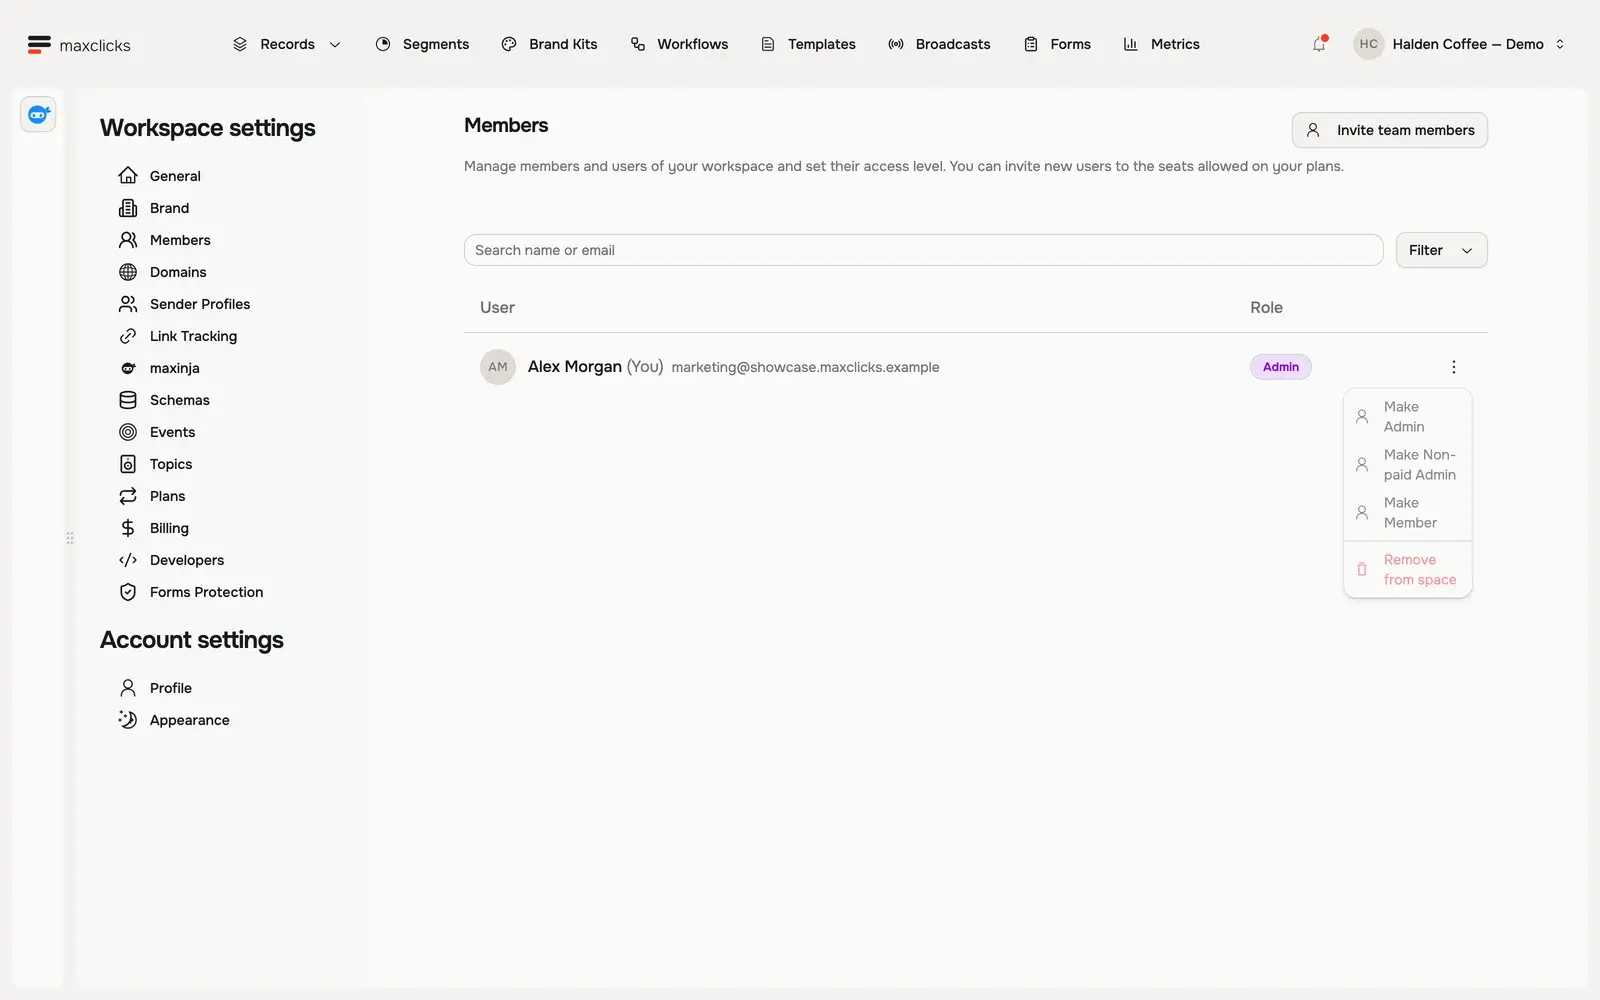Image resolution: width=1600 pixels, height=1000 pixels.
Task: Open the Segments nav item
Action: pos(422,44)
